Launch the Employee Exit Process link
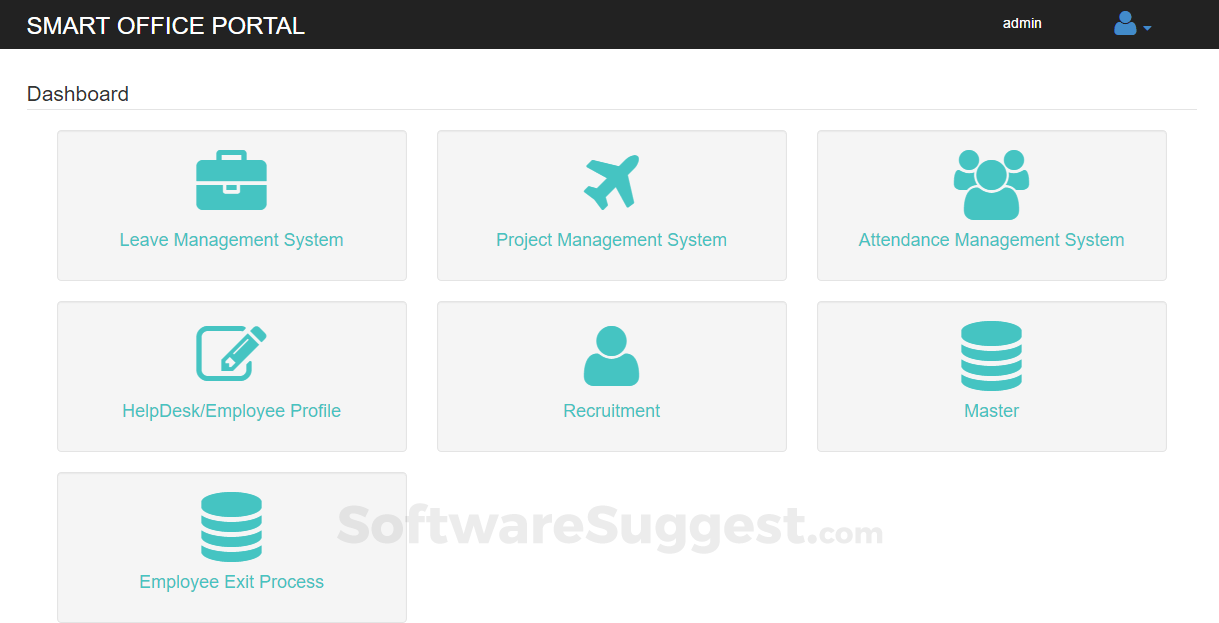Viewport: 1219px width, 623px height. (x=231, y=582)
